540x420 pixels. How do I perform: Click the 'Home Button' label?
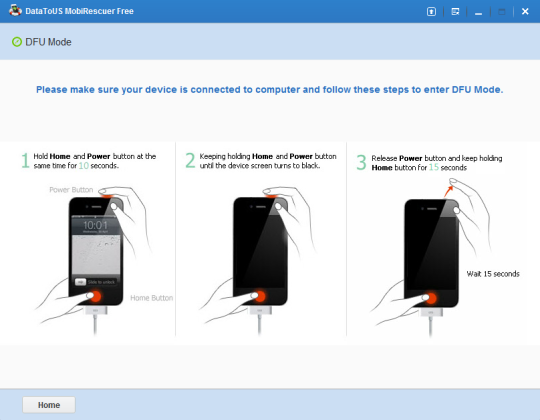[152, 298]
